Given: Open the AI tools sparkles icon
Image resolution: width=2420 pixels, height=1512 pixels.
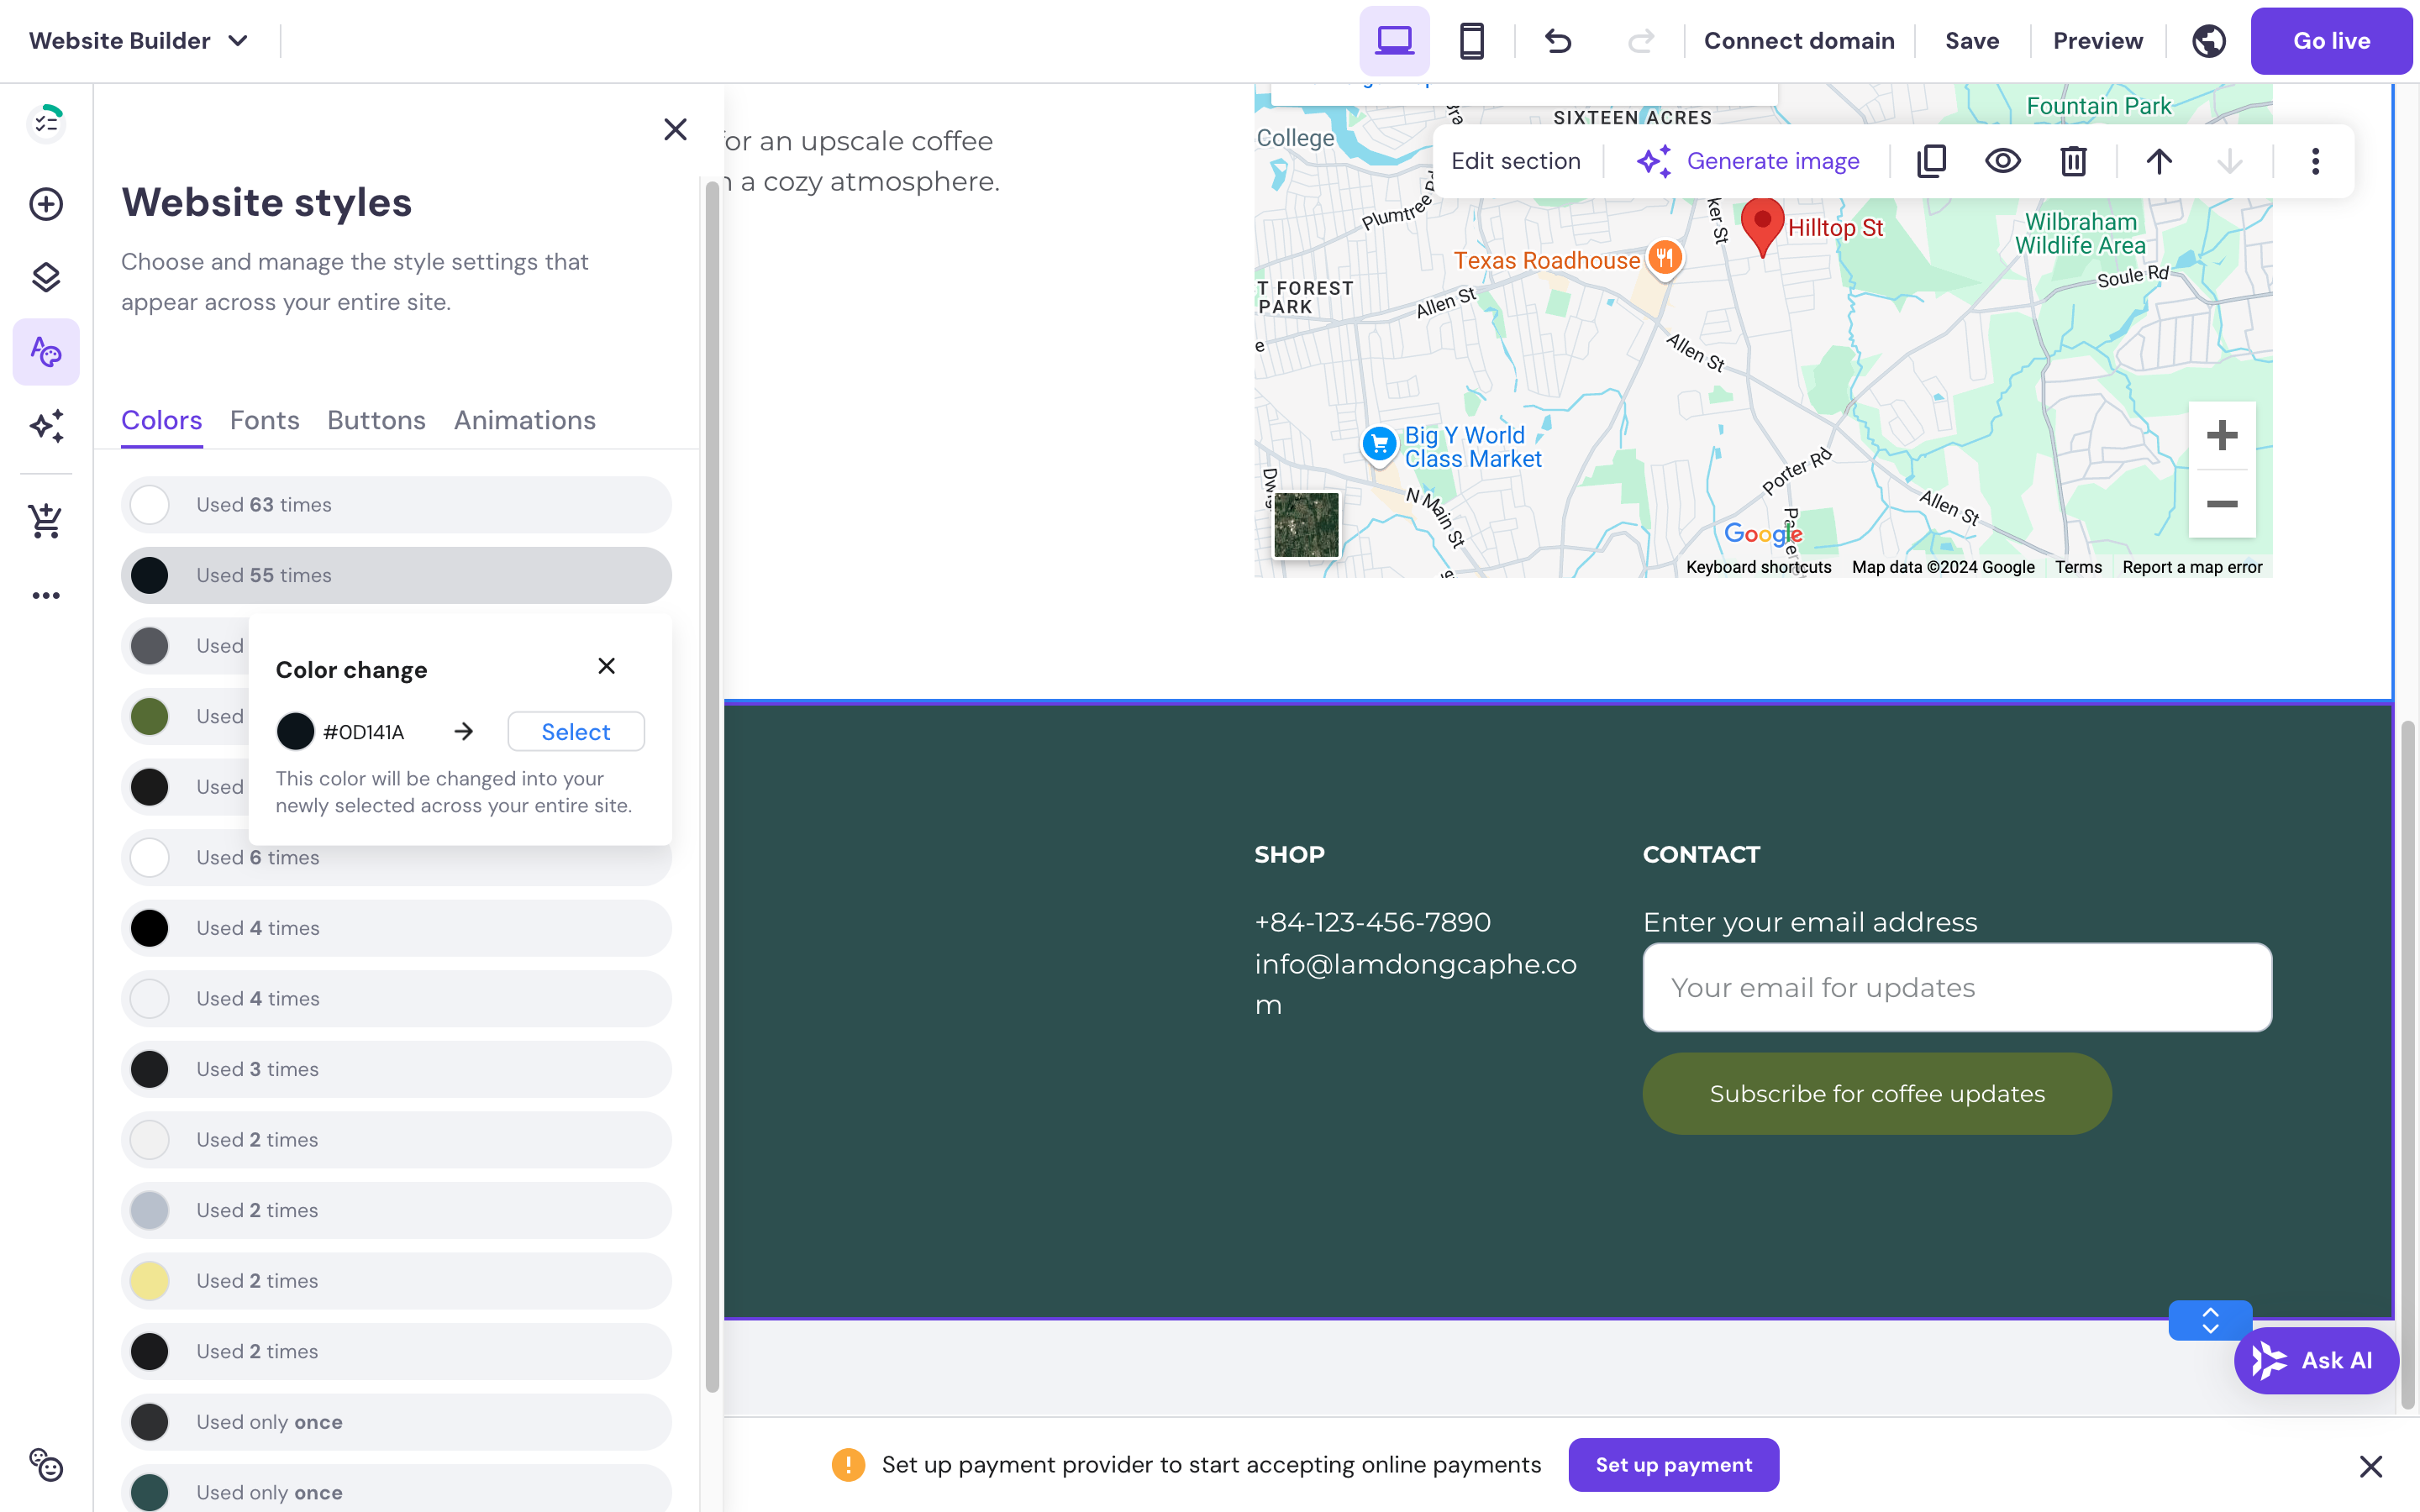Looking at the screenshot, I should [x=46, y=427].
